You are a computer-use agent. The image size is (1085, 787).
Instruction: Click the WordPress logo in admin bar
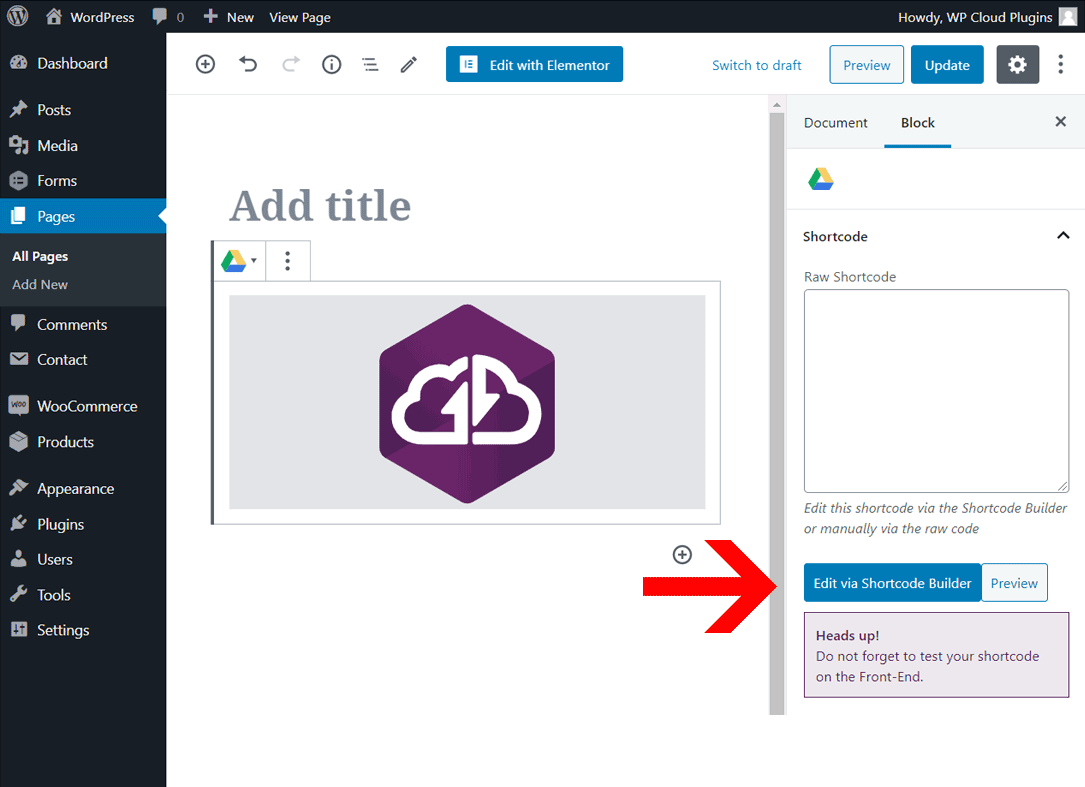[x=17, y=17]
